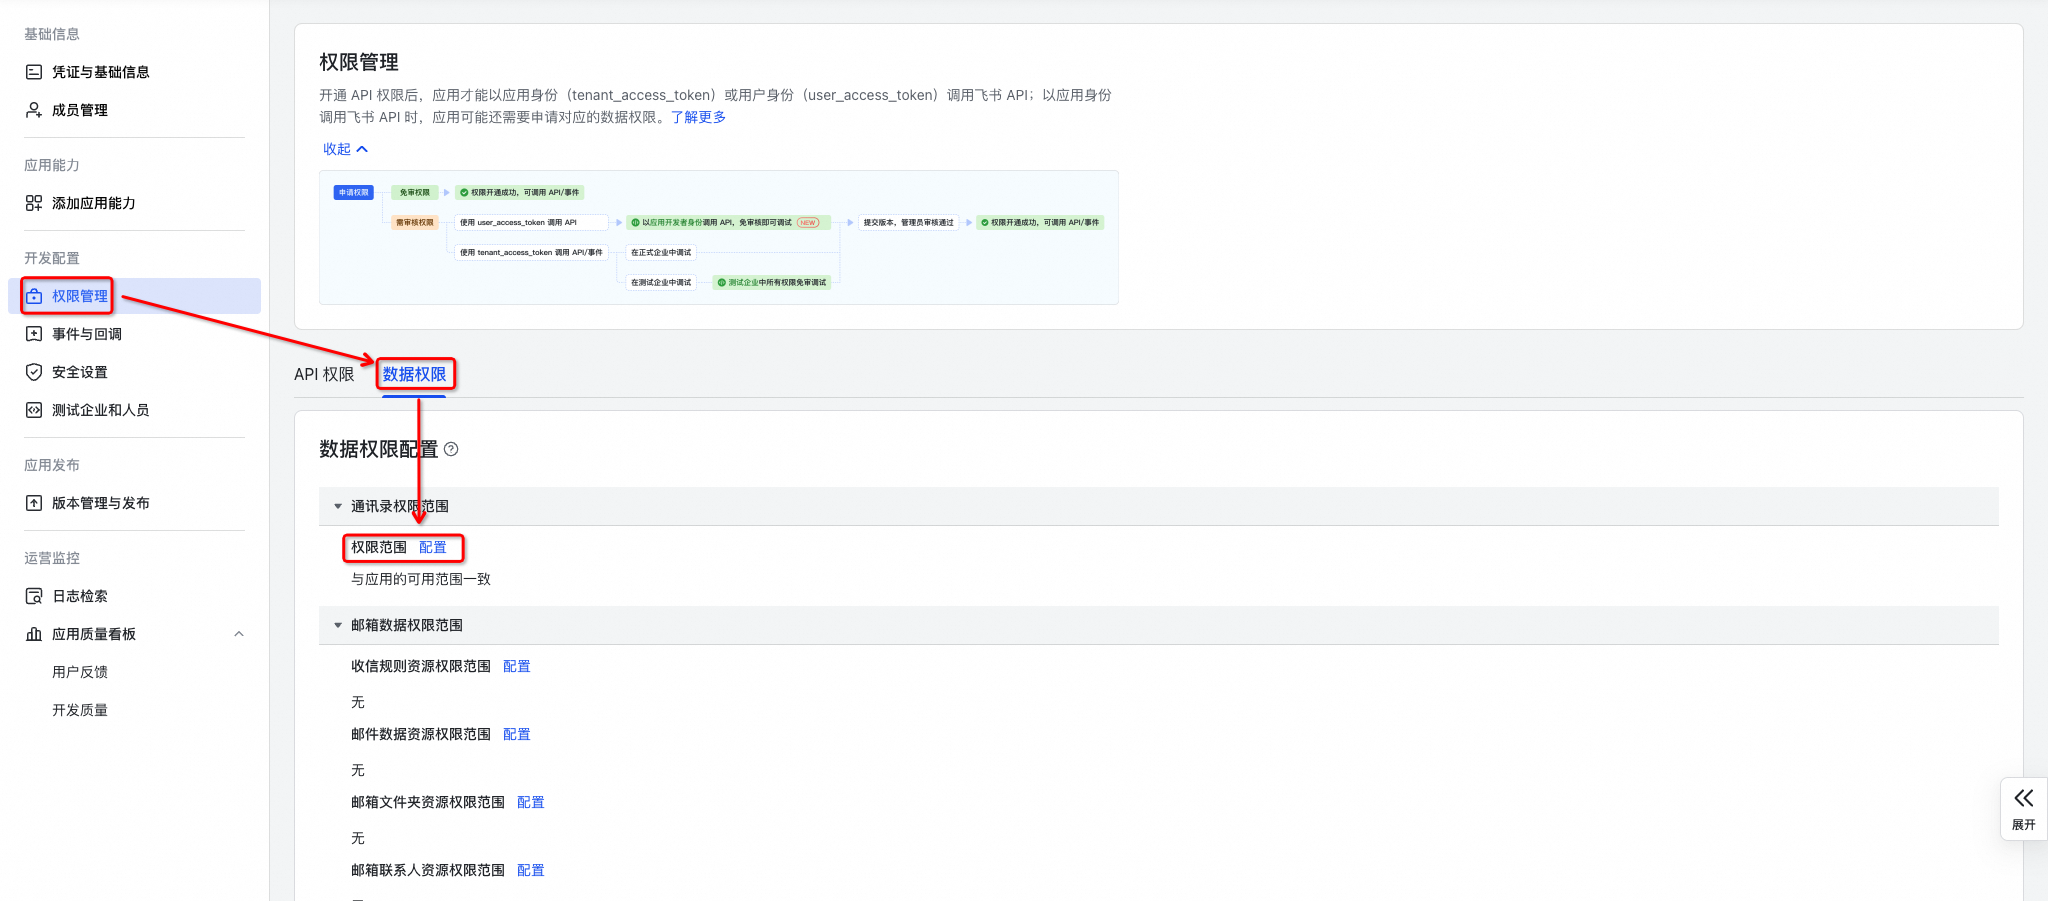Image resolution: width=2048 pixels, height=901 pixels.
Task: Click the help icon beside 数据权限配置
Action: (x=451, y=449)
